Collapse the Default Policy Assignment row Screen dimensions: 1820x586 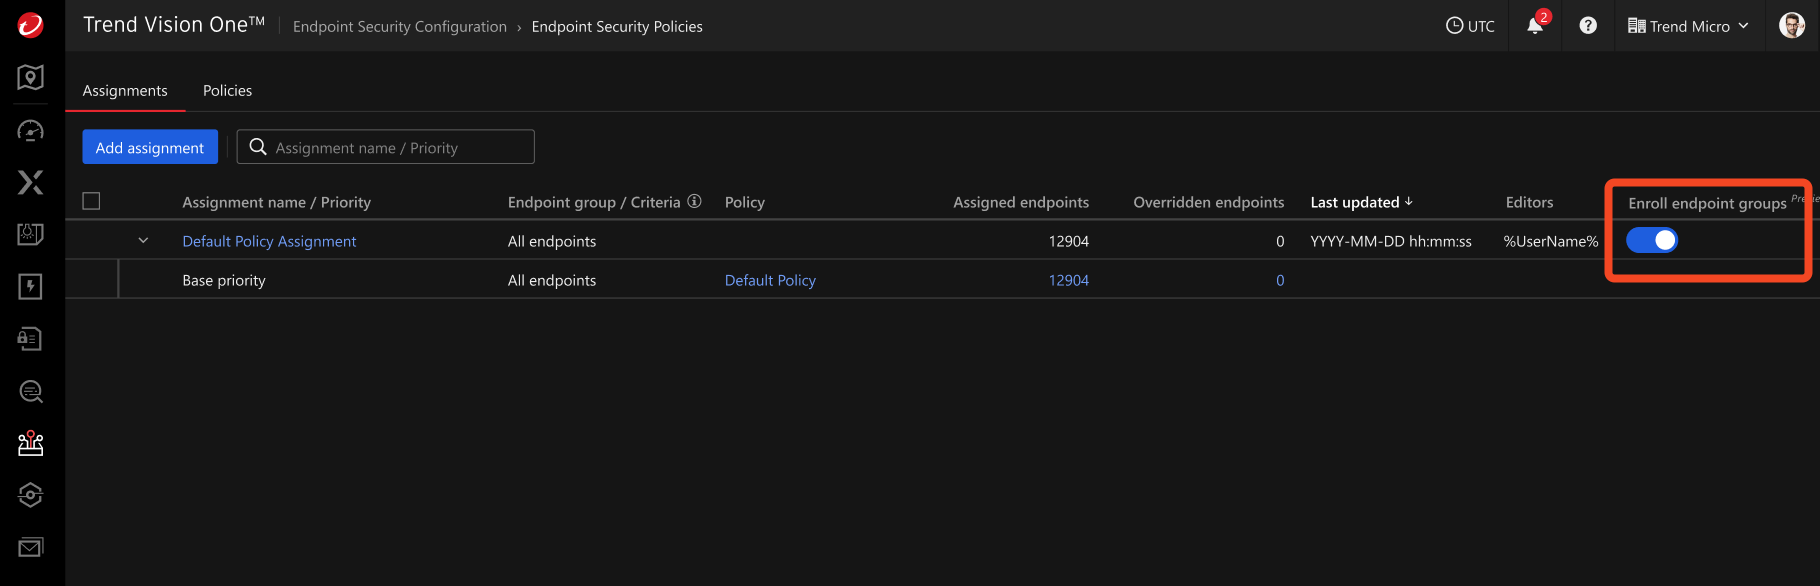143,241
